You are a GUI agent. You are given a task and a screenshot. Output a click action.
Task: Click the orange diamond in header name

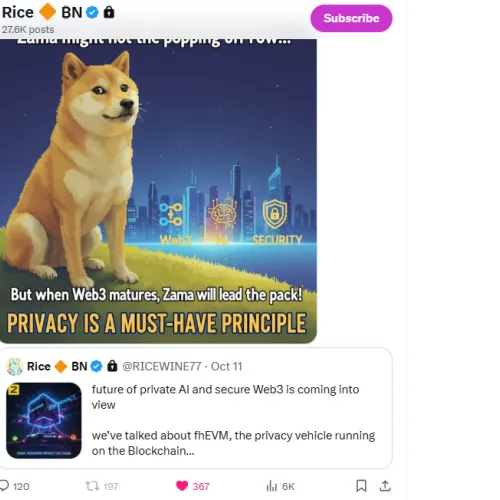pos(48,12)
